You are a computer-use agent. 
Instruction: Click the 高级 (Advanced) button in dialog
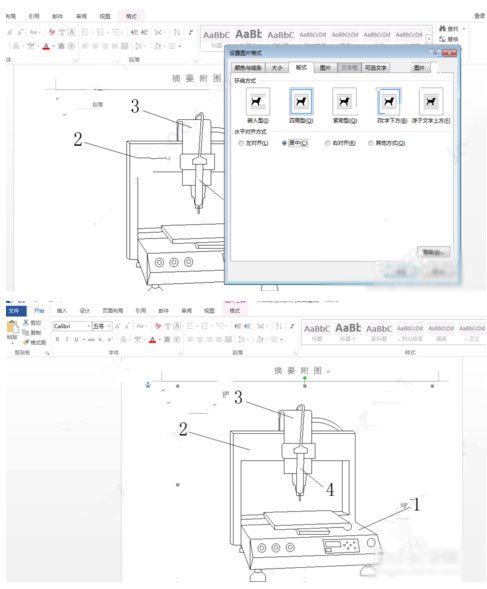tap(433, 252)
